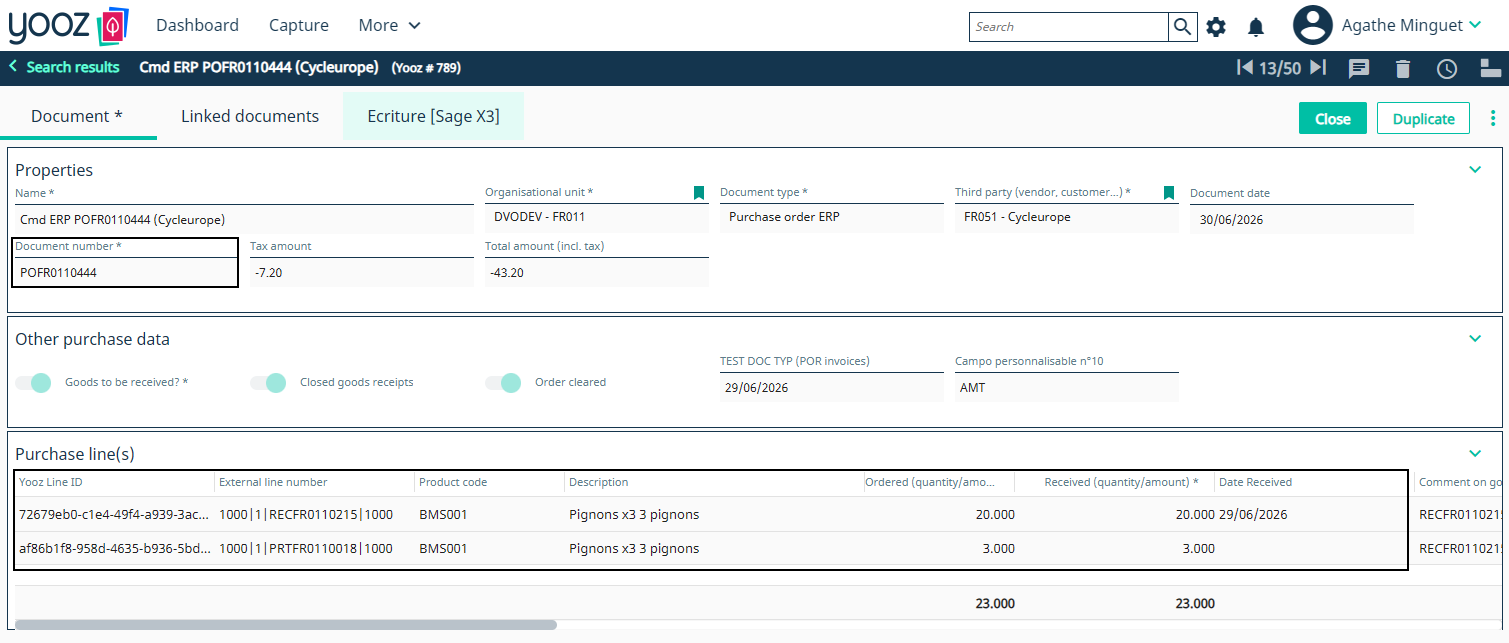Click the Document number field POFR0110444
This screenshot has height=643, width=1509.
click(x=125, y=272)
